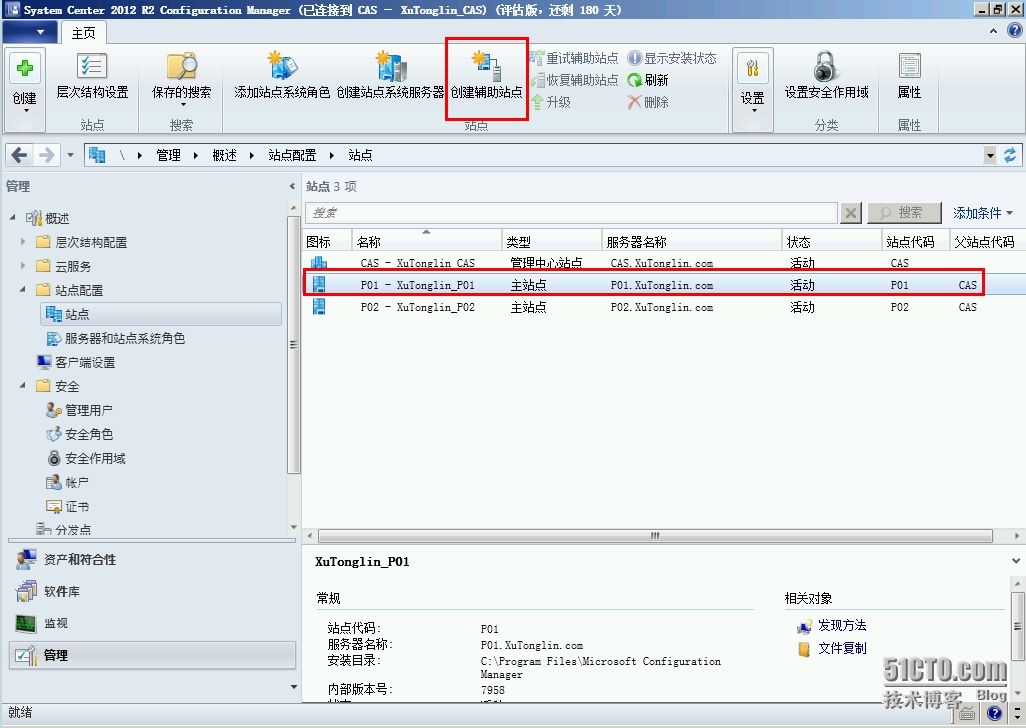This screenshot has height=728, width=1026.
Task: Open Properties (属性) in the ribbon
Action: click(x=909, y=77)
